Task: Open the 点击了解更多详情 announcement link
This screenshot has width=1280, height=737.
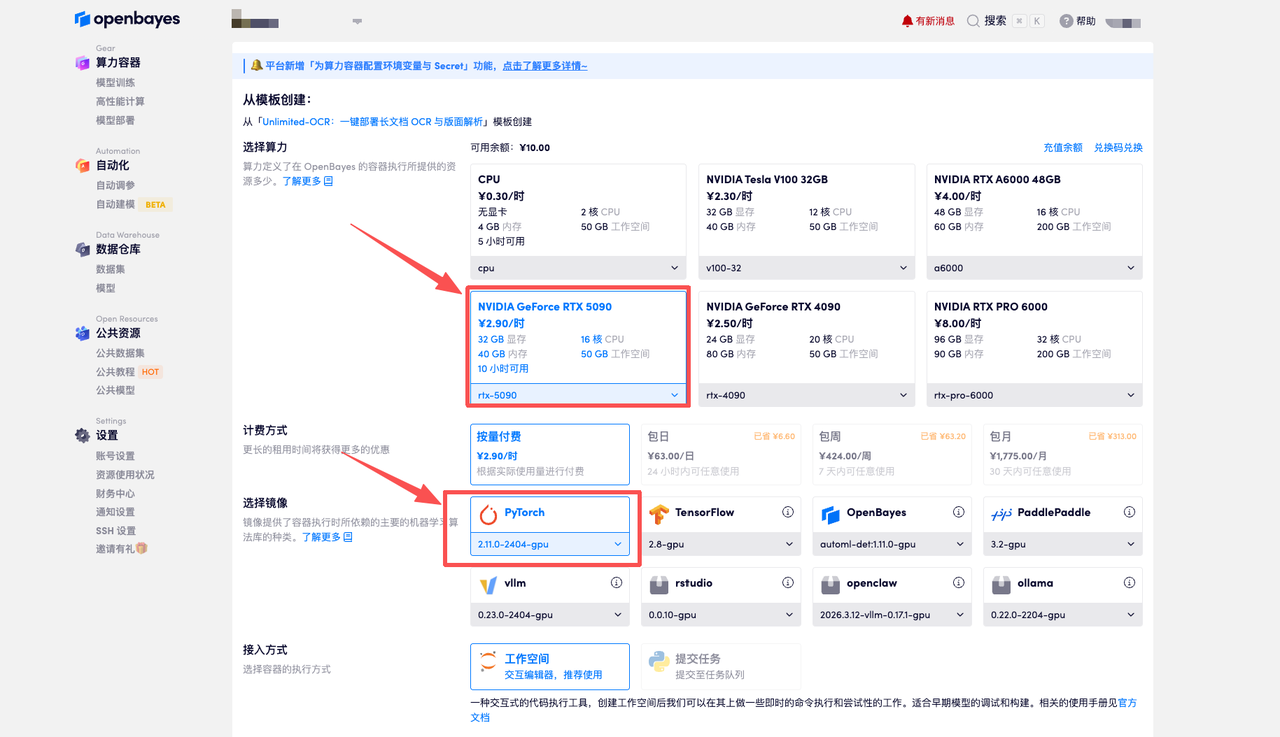Action: click(545, 66)
